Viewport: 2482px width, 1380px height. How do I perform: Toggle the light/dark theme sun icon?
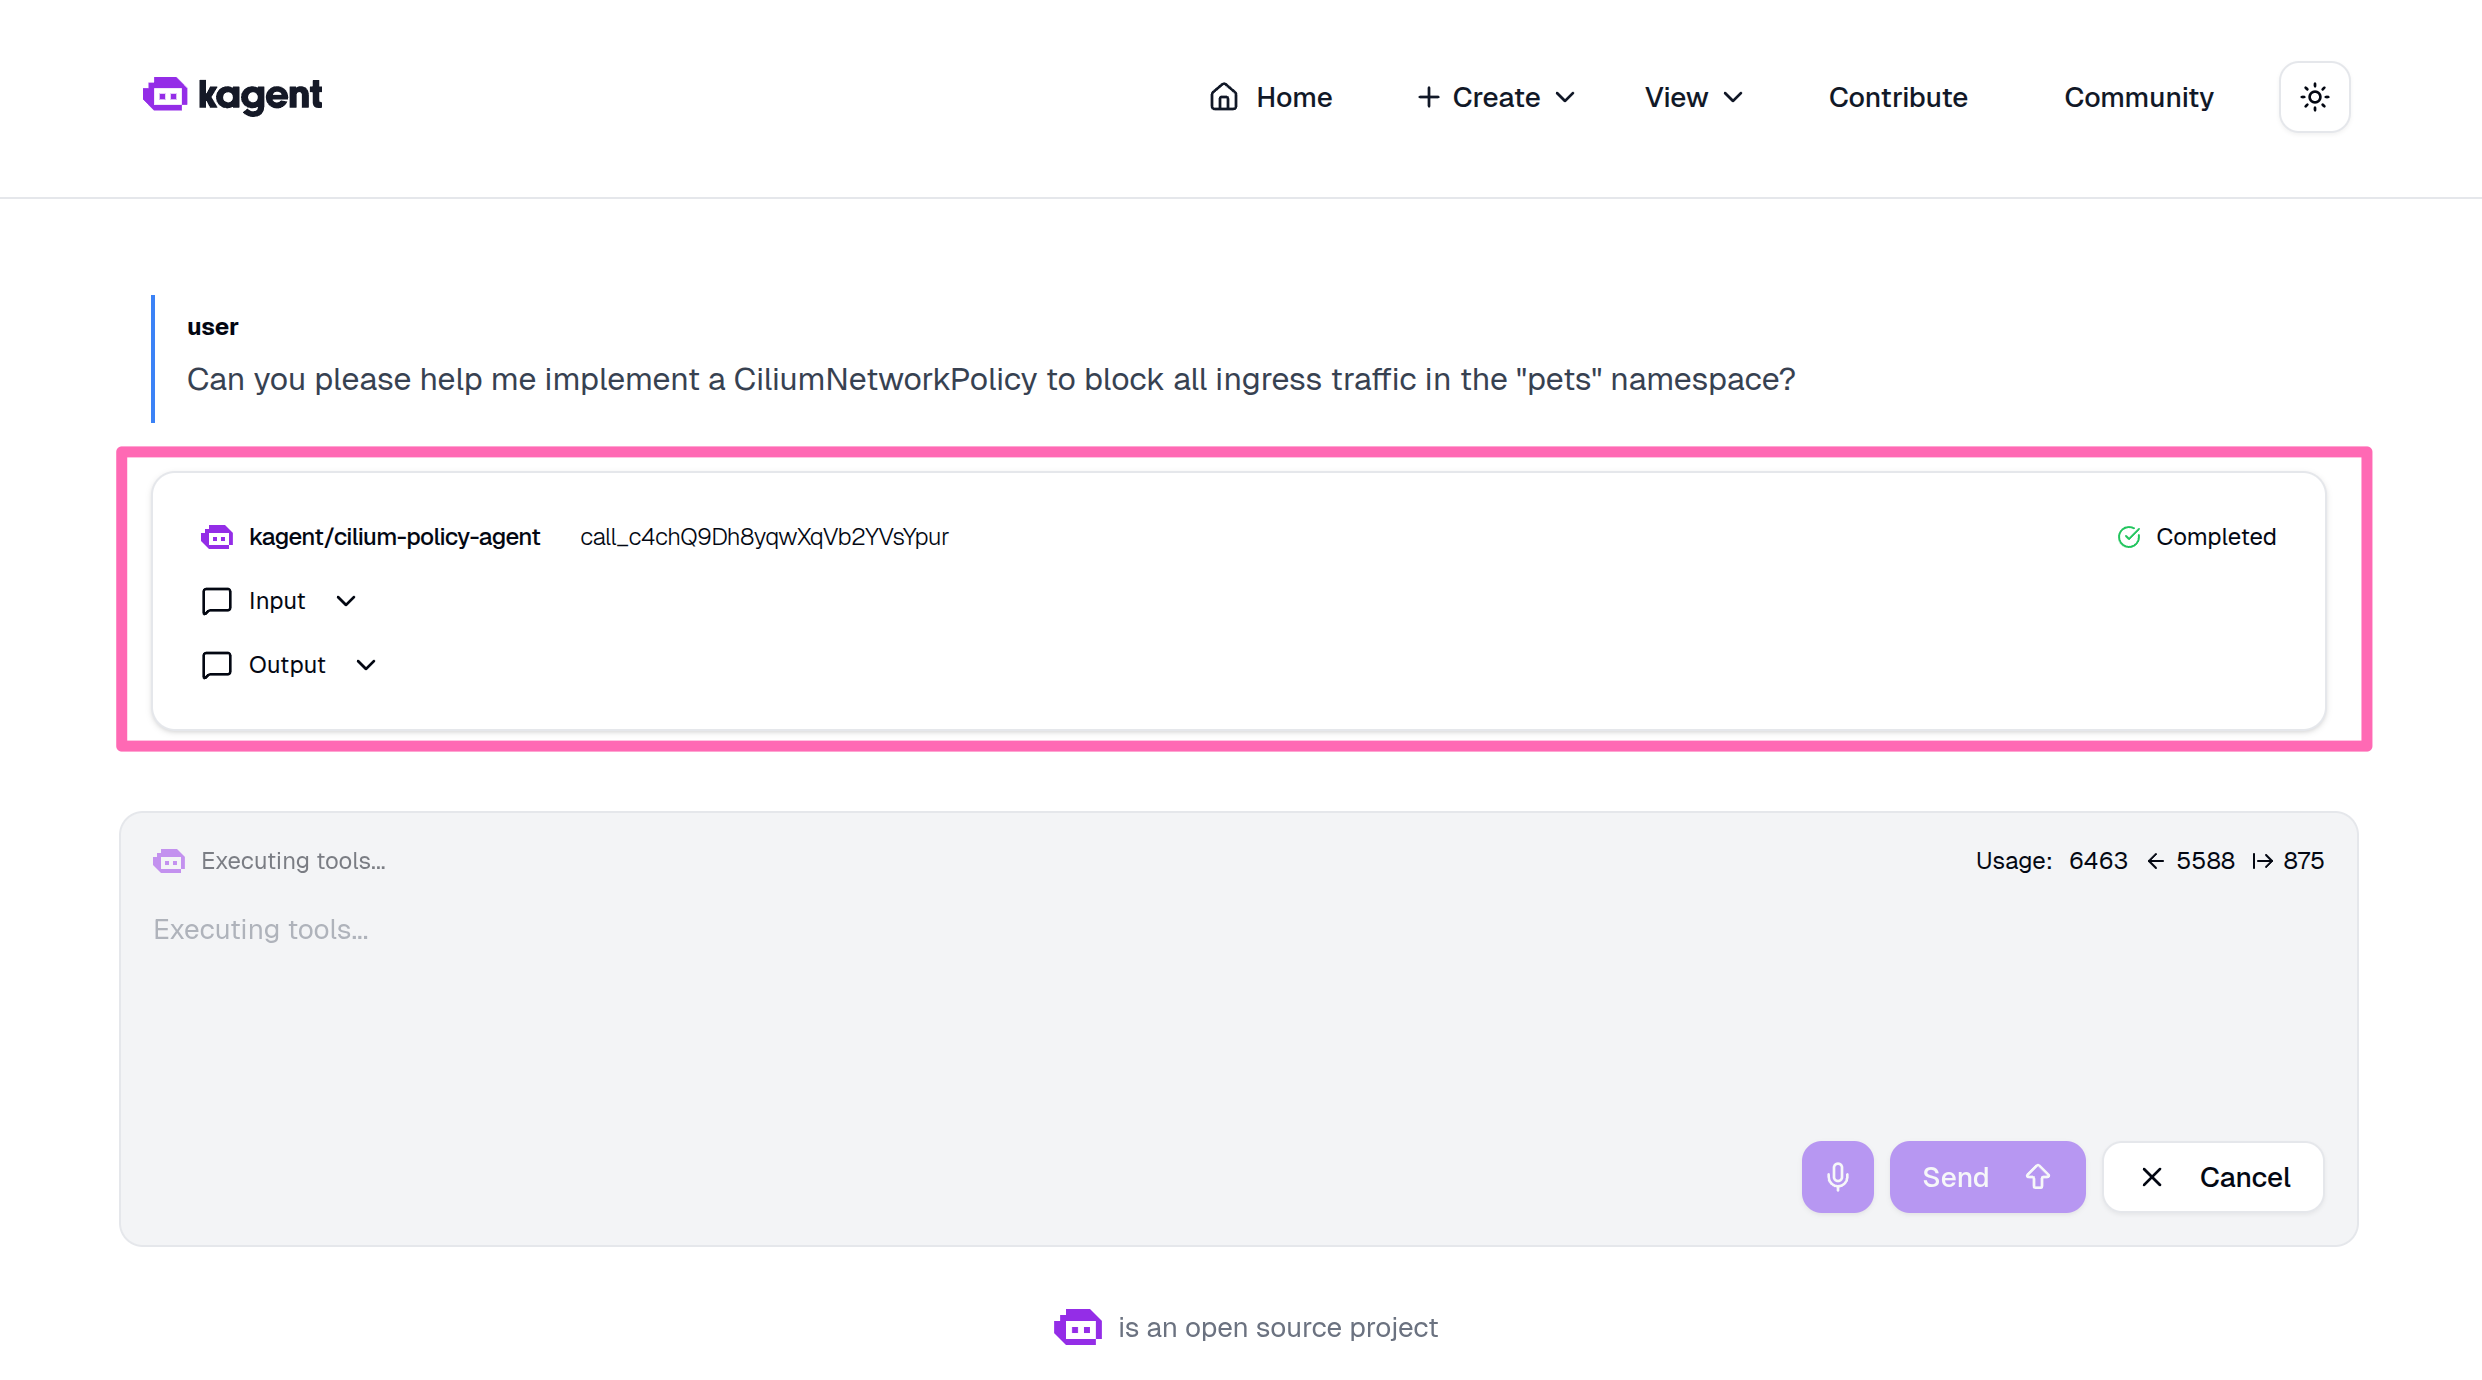[2314, 96]
